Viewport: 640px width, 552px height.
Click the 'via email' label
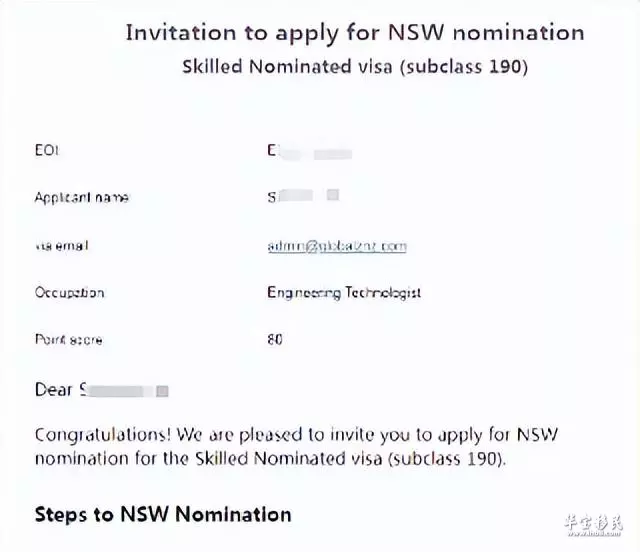[x=62, y=246]
